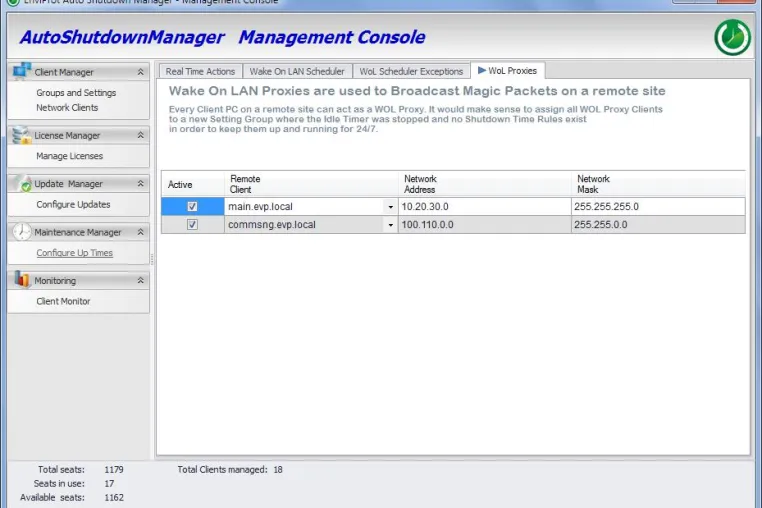The width and height of the screenshot is (762, 508).
Task: Click the Client Manager network icon
Action: coord(22,71)
